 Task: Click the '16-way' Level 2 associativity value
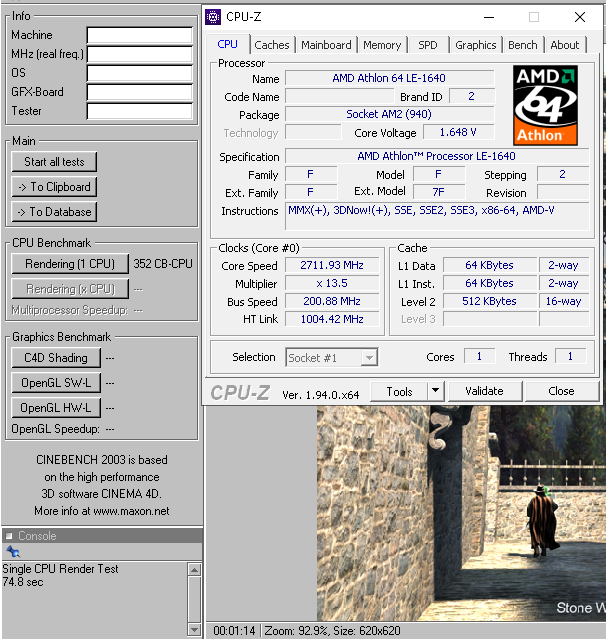(x=564, y=301)
